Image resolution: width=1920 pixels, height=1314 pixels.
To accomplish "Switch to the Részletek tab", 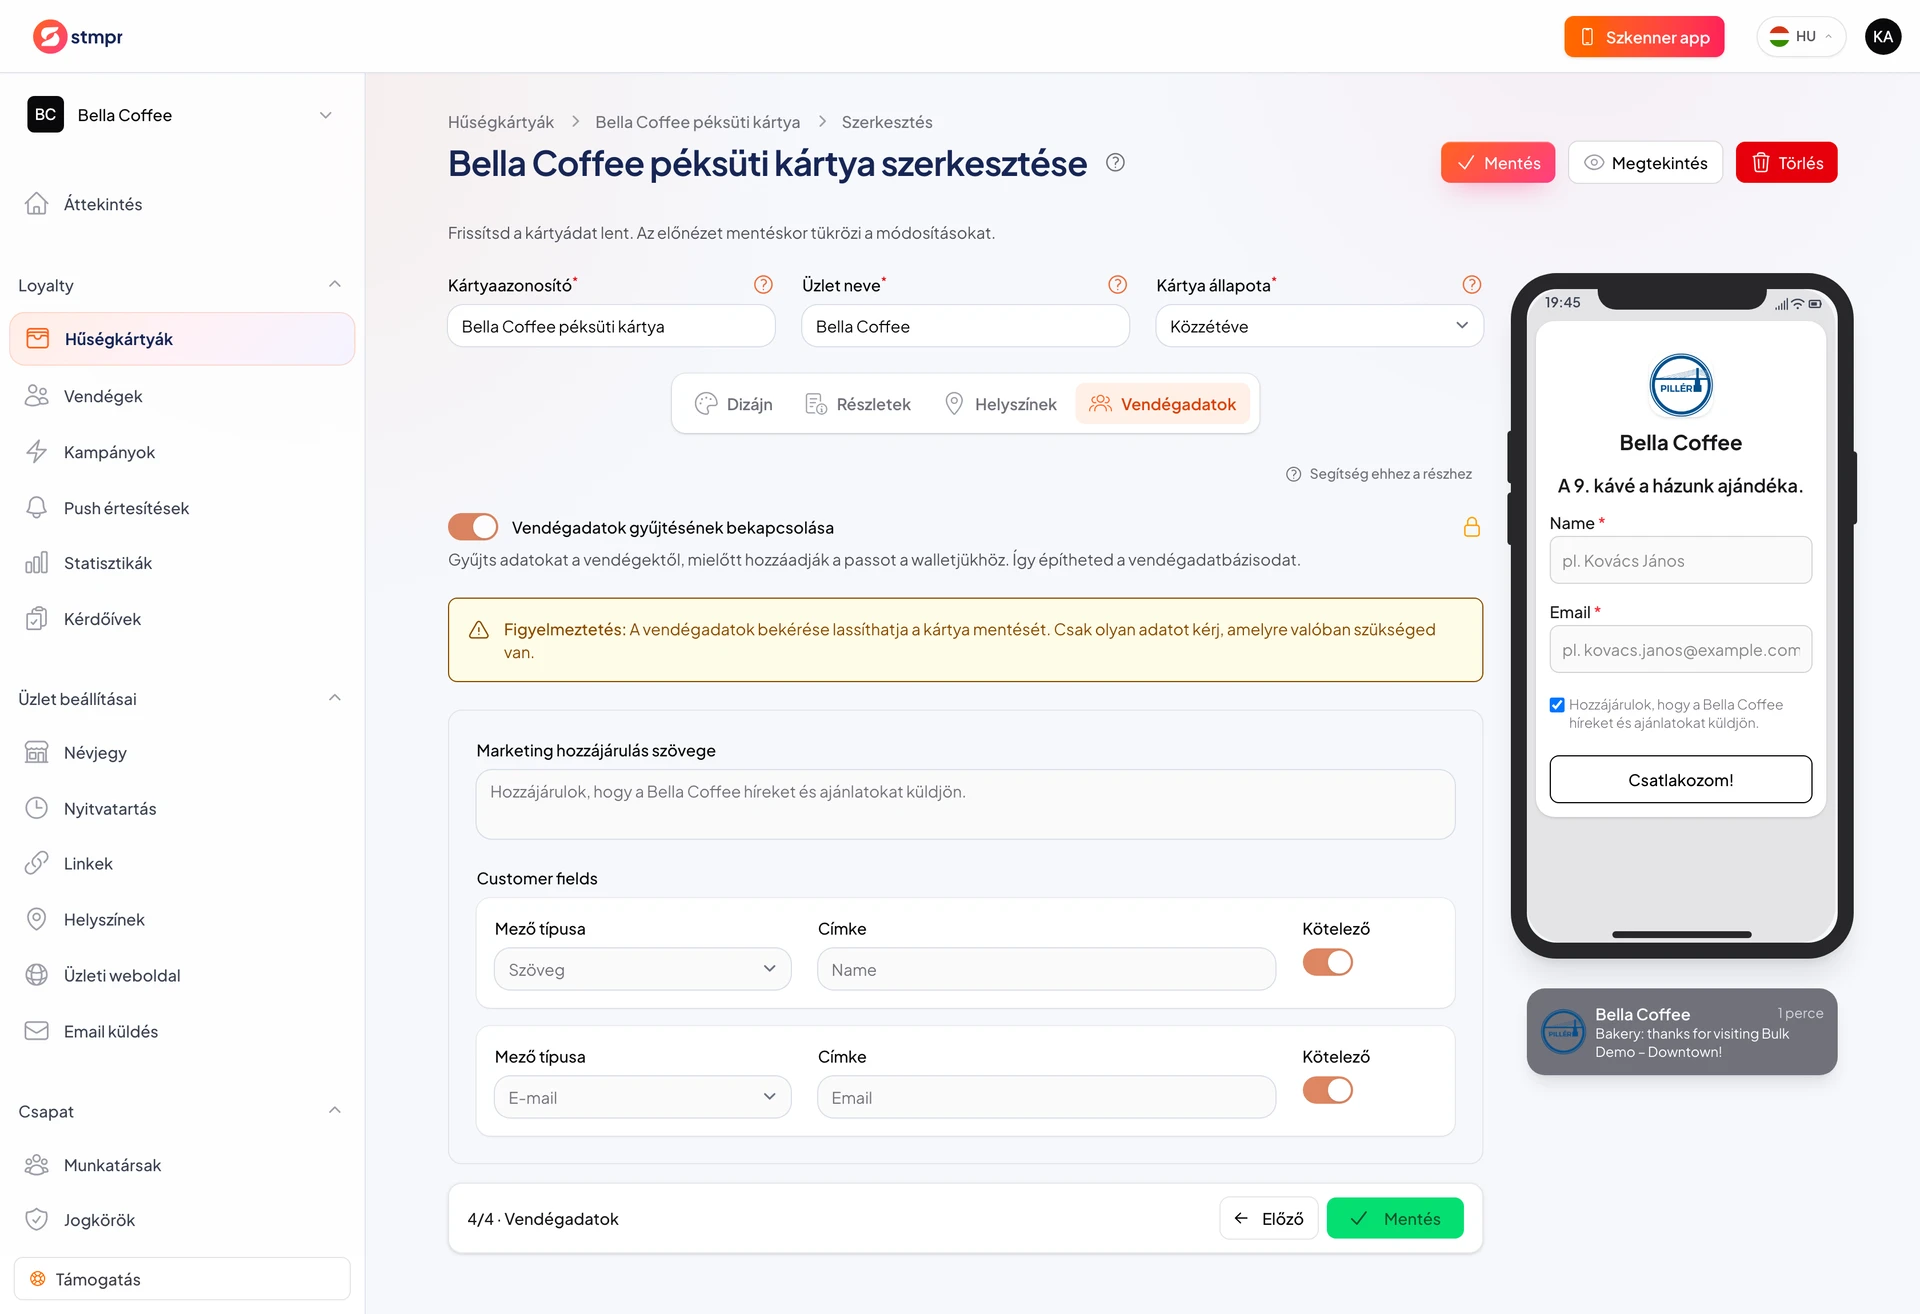I will [x=858, y=404].
